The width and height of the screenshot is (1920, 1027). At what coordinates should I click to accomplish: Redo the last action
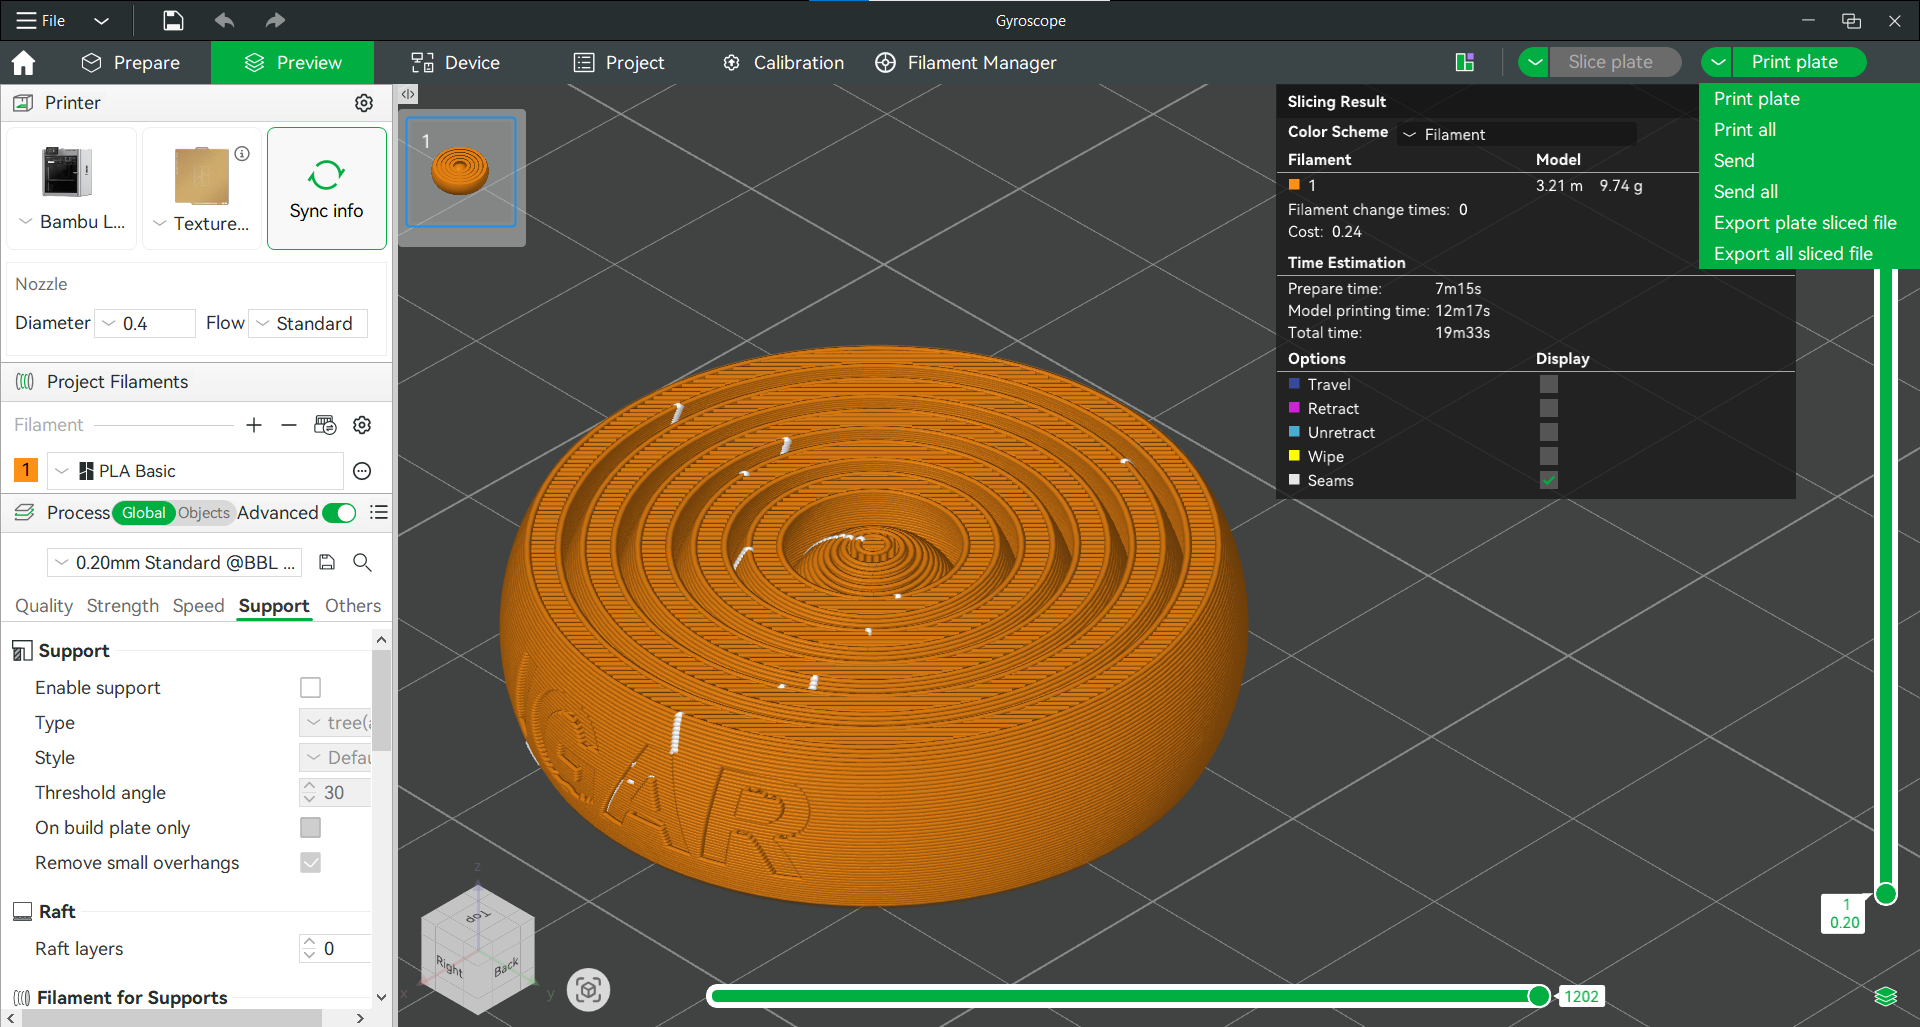[x=275, y=20]
